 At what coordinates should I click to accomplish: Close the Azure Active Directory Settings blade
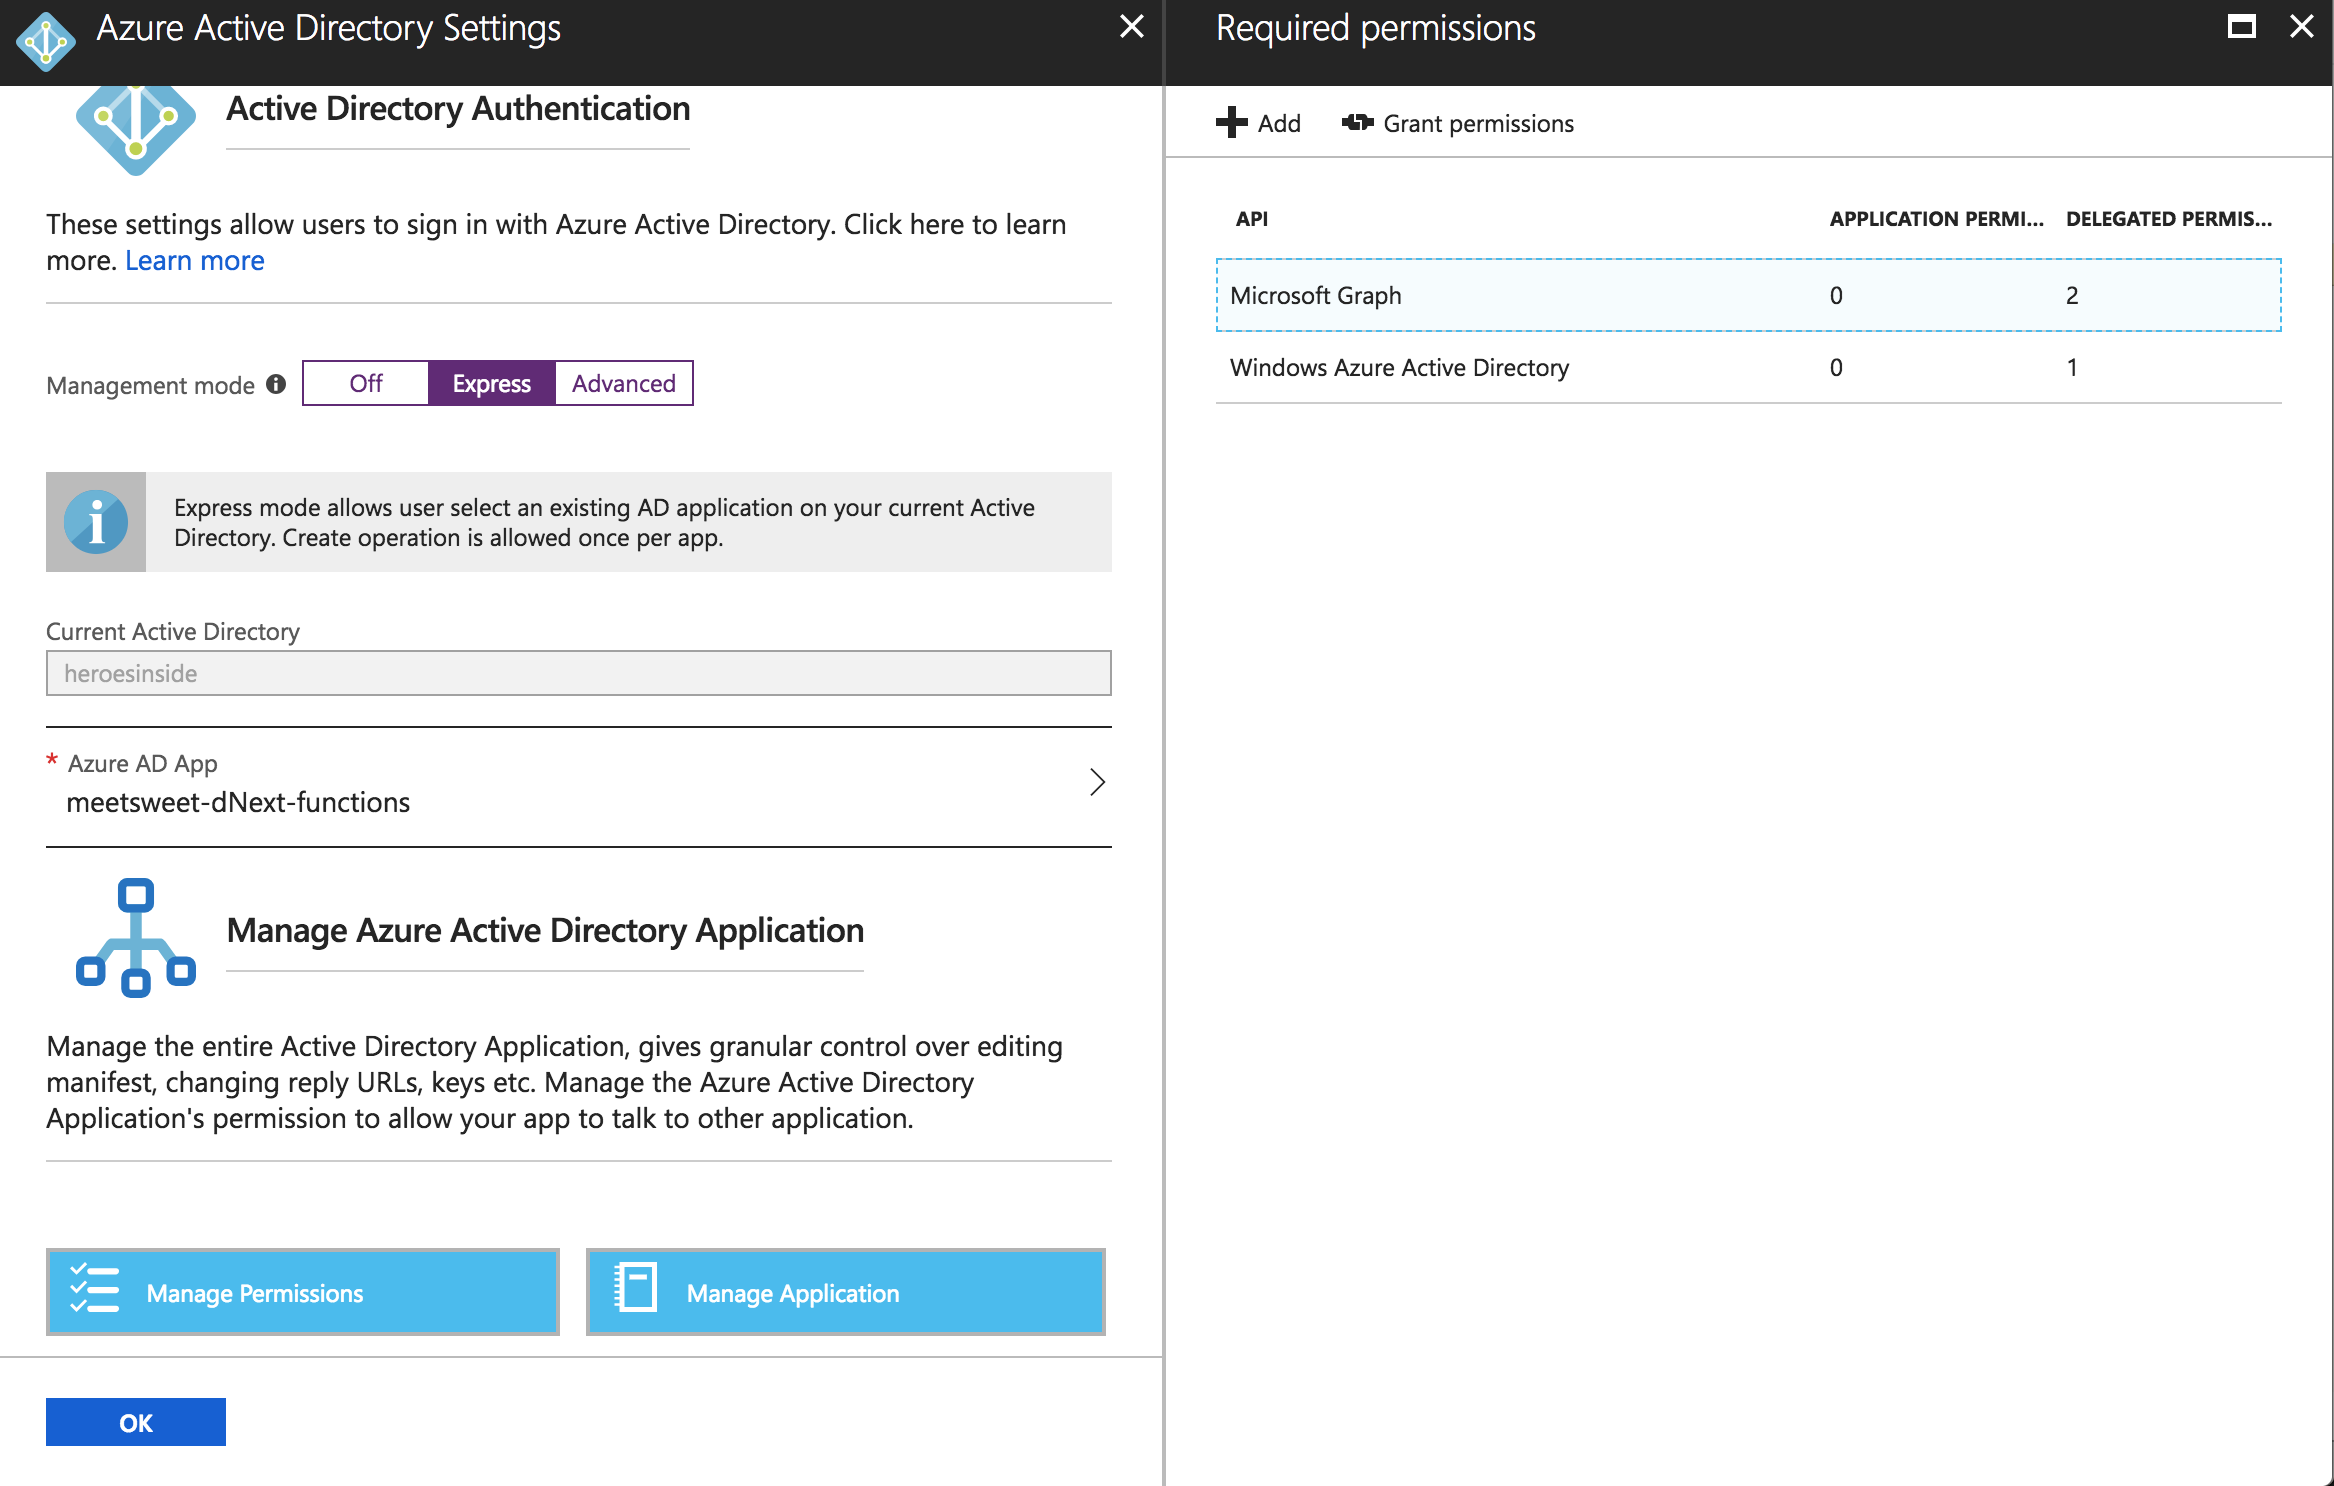click(x=1131, y=27)
